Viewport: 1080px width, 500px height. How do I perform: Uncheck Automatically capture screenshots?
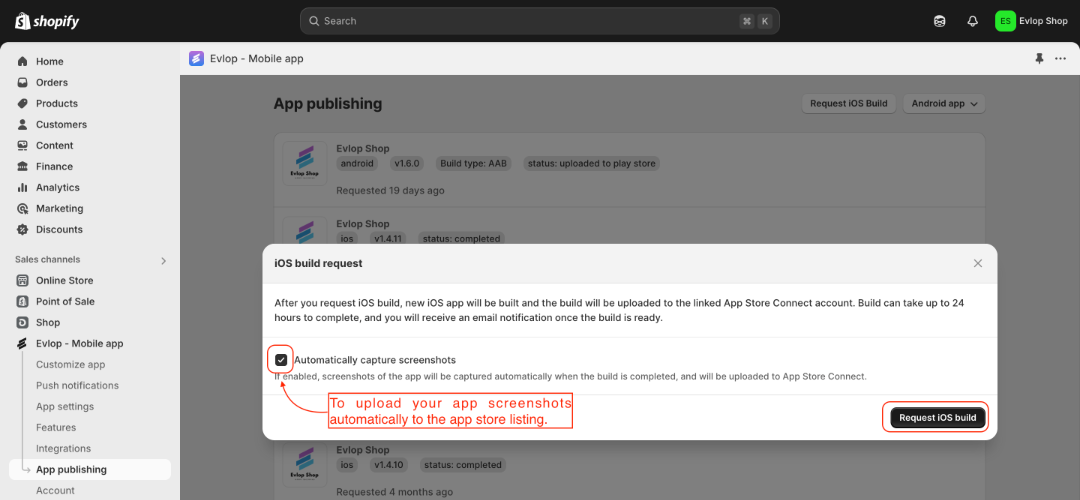coord(281,360)
